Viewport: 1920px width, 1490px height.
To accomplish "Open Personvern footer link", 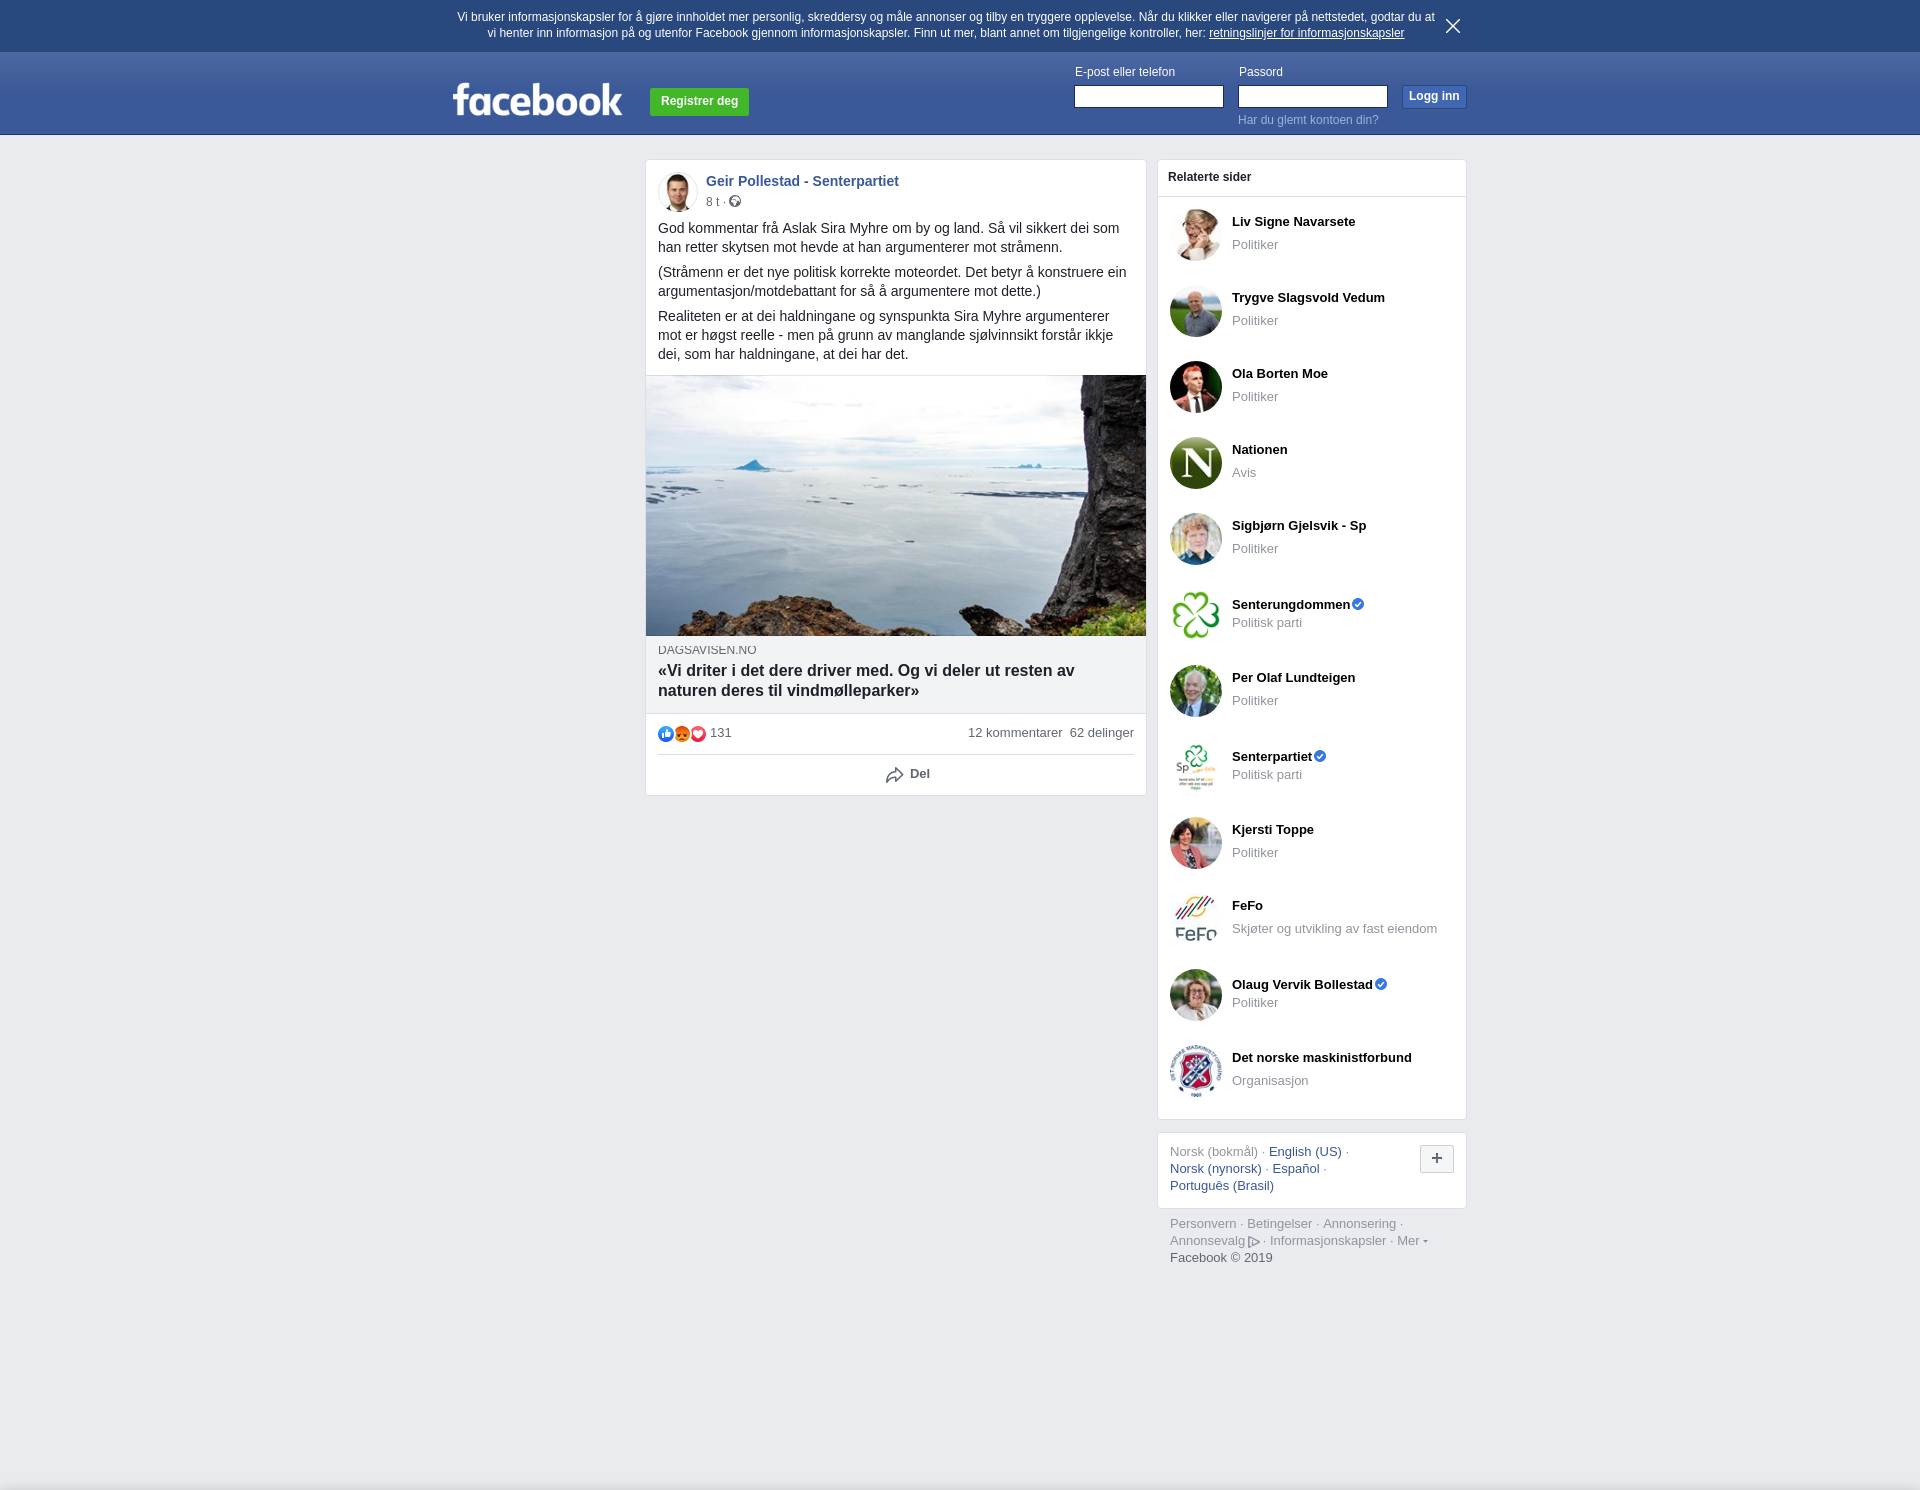I will 1203,1224.
